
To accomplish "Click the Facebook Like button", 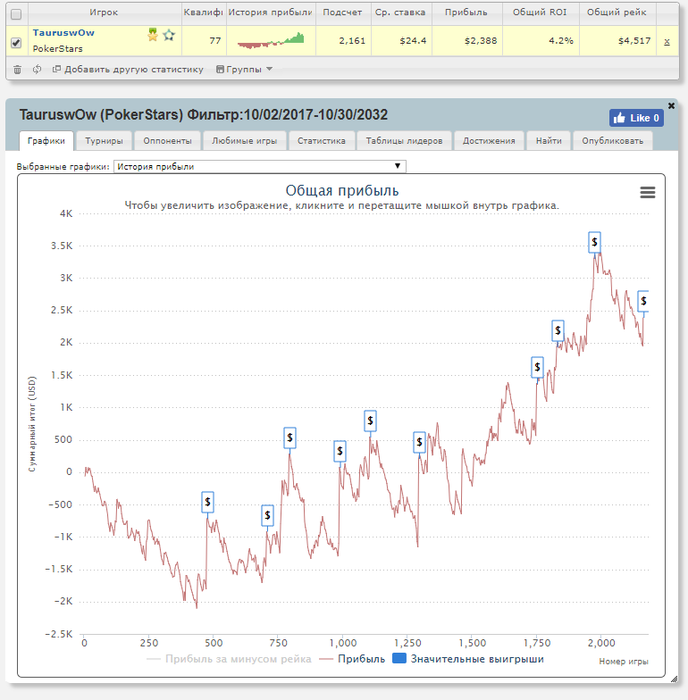I will [636, 118].
